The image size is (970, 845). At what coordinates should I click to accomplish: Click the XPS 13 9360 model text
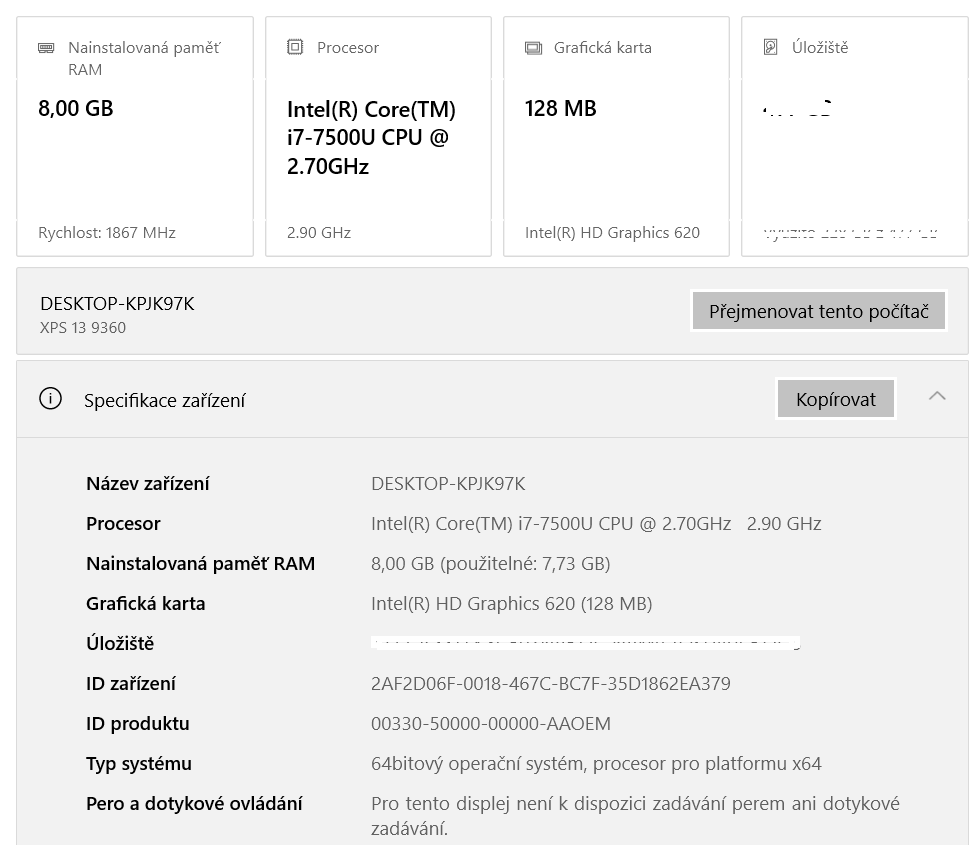tap(83, 328)
